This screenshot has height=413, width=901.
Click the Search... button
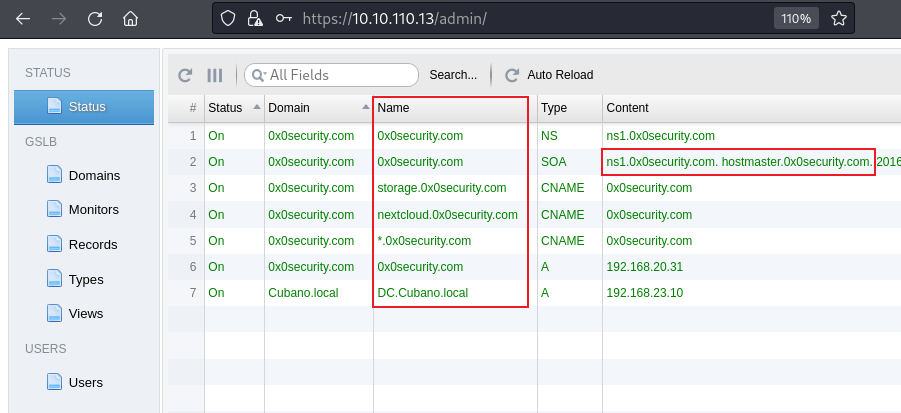[x=453, y=75]
